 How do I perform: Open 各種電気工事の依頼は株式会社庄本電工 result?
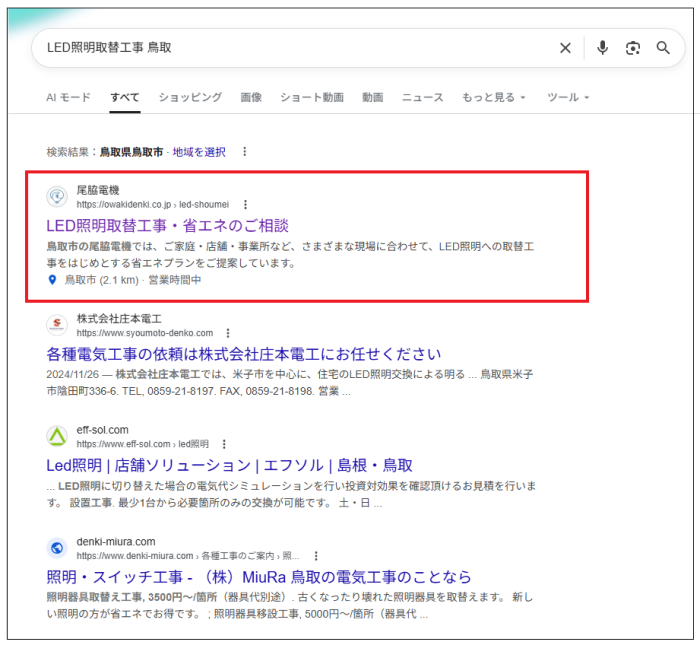pyautogui.click(x=244, y=354)
